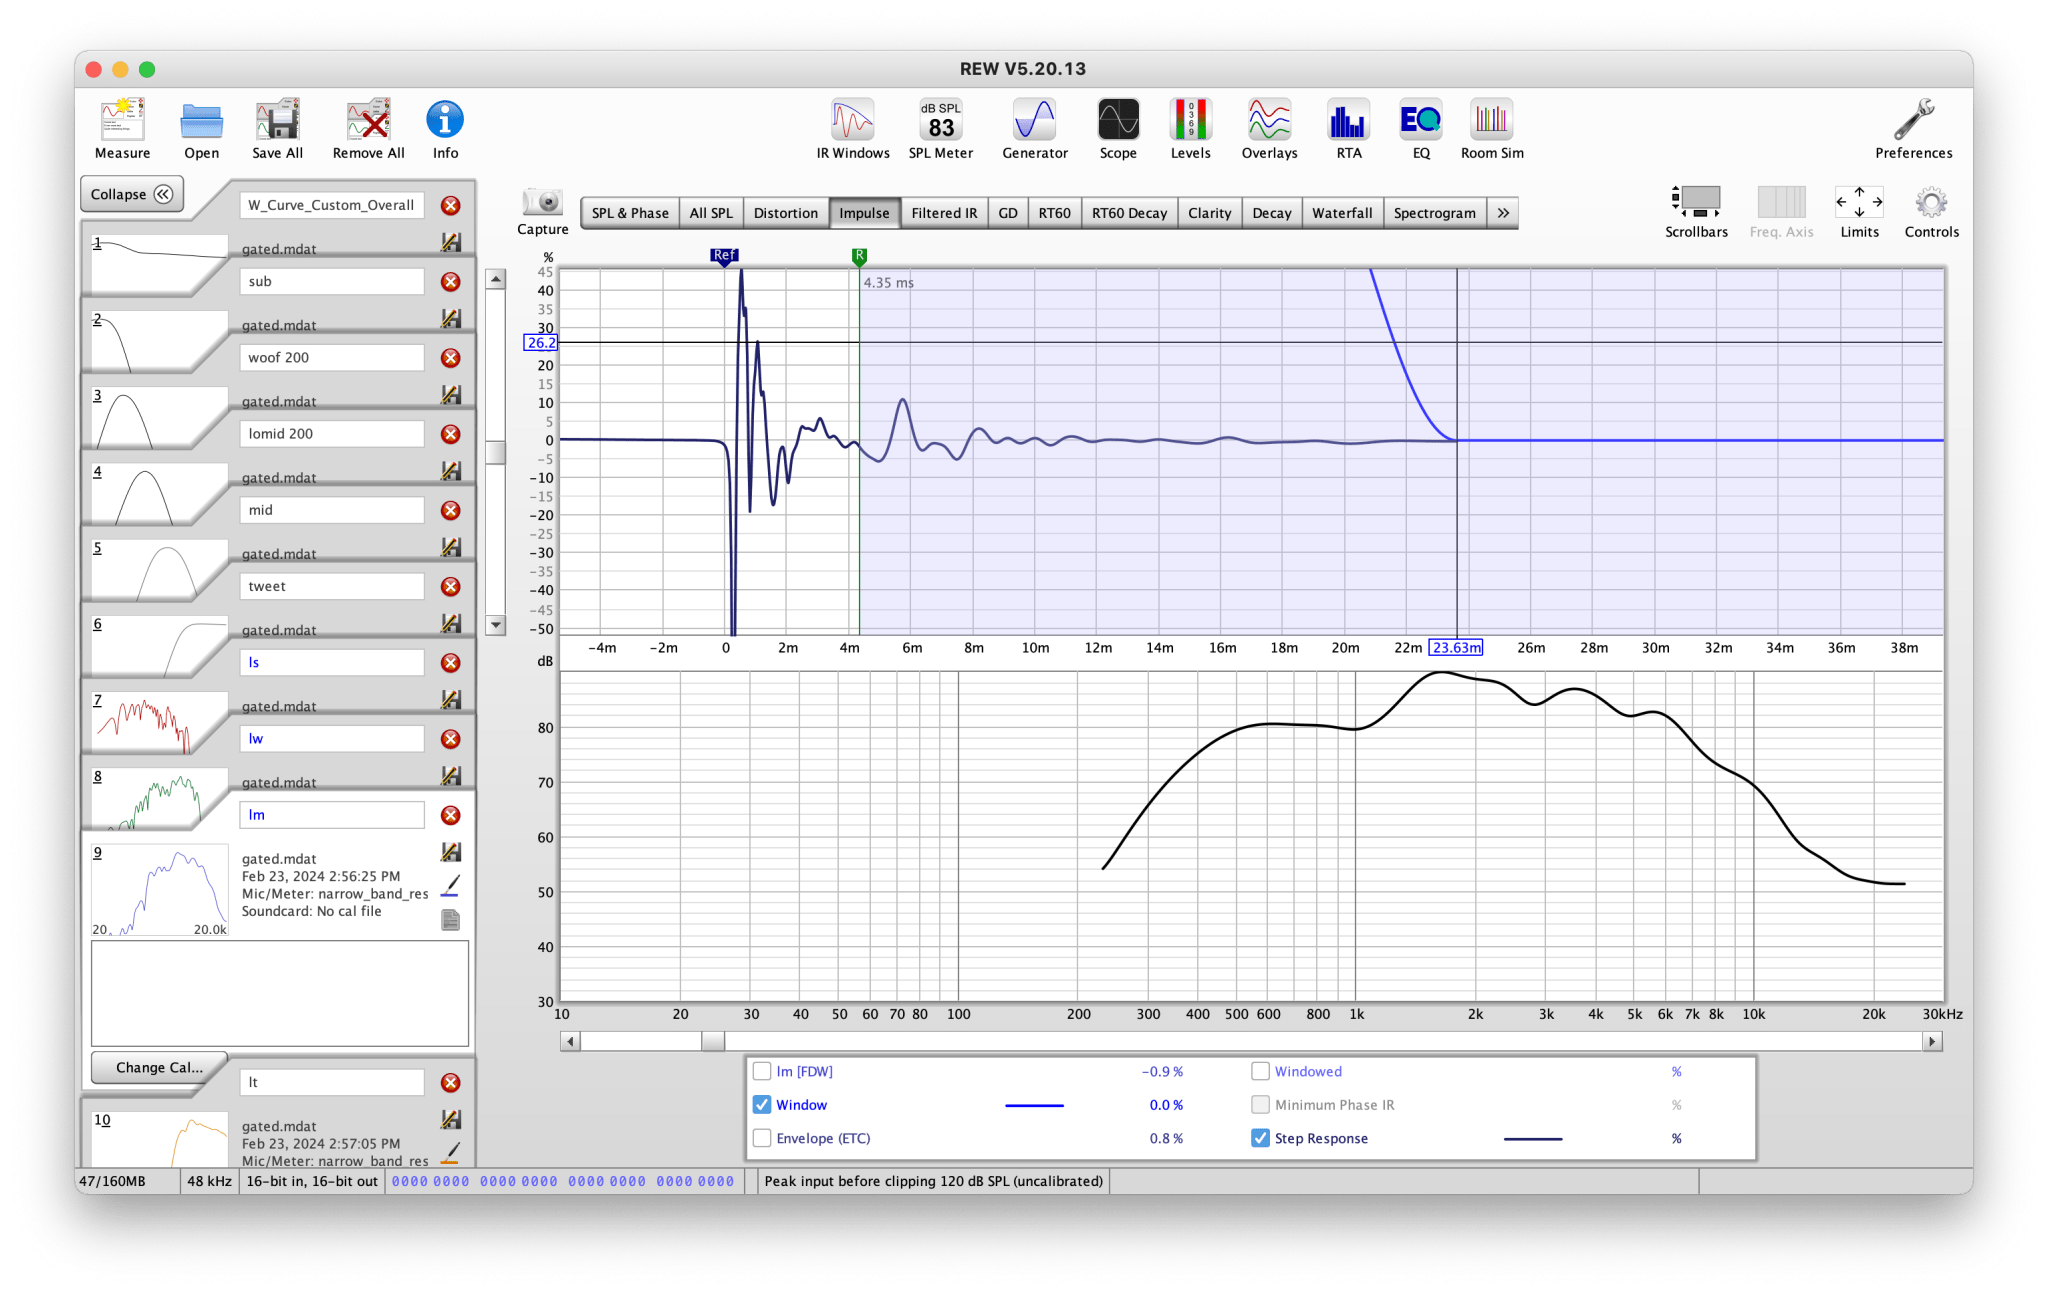Toggle the Minimum Phase IR checkbox
Viewport: 2048px width, 1293px height.
tap(1260, 1105)
